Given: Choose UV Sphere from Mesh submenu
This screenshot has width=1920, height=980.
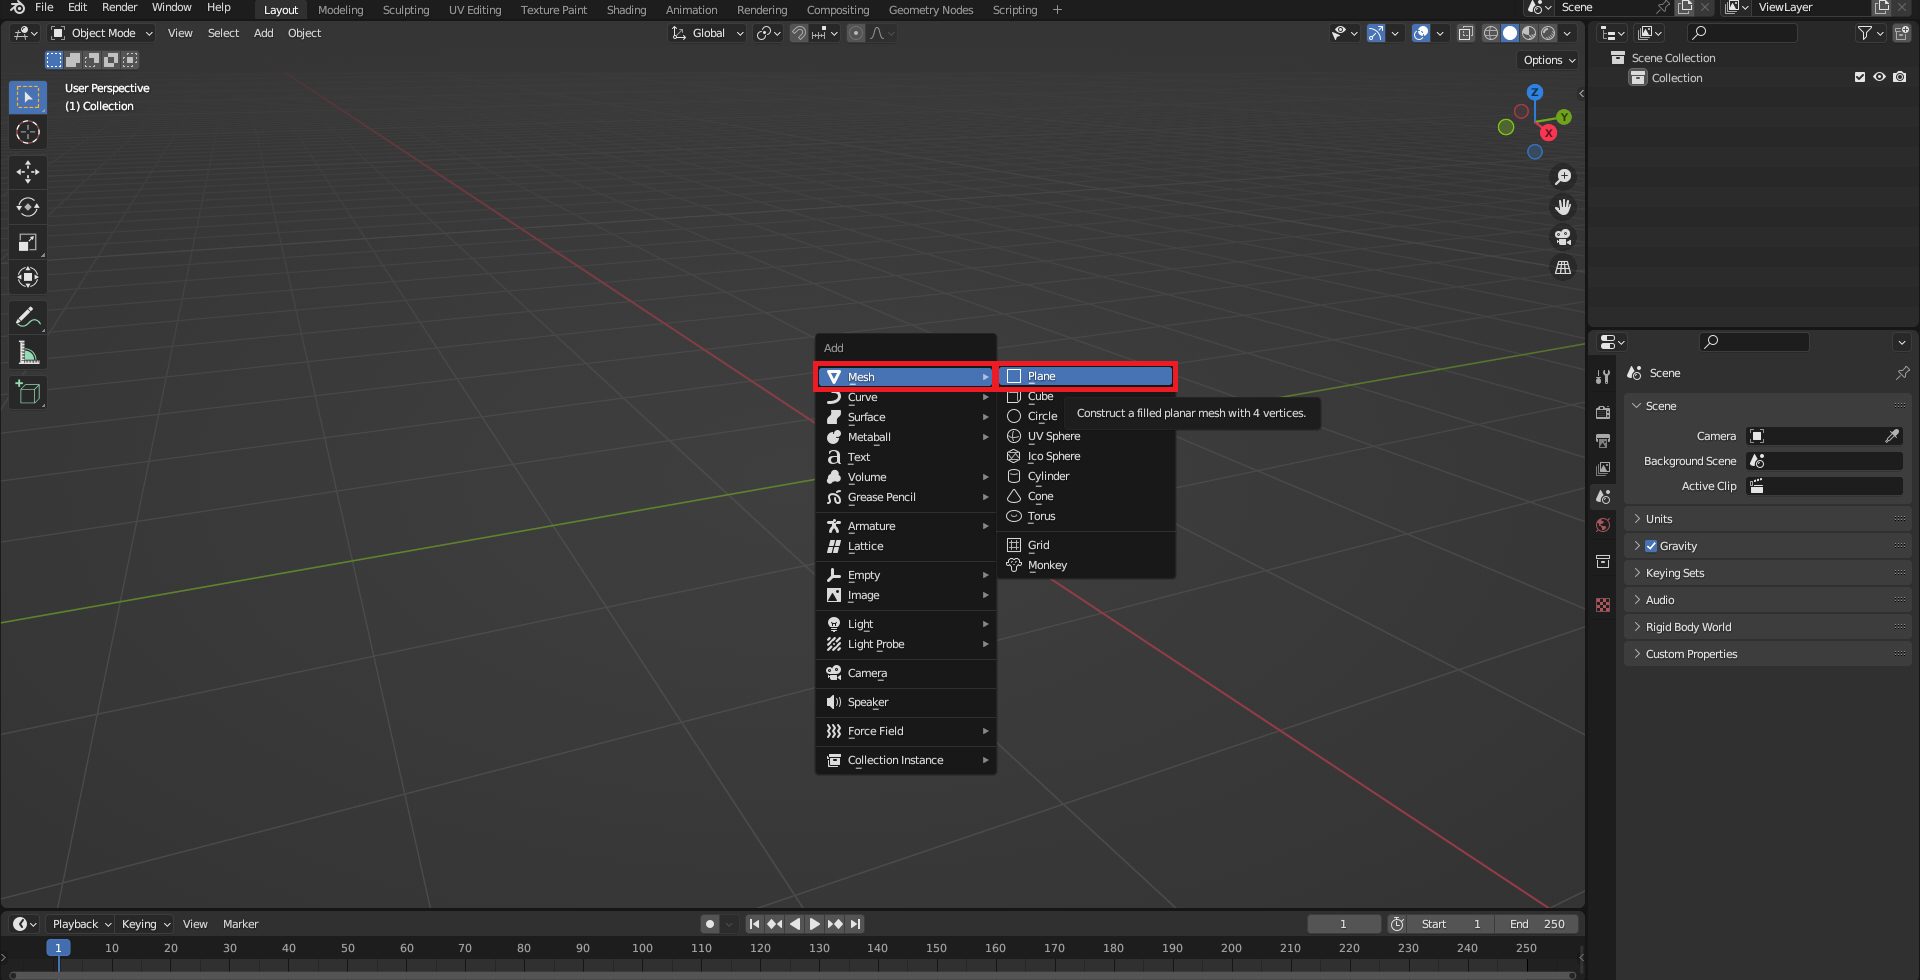Looking at the screenshot, I should (x=1087, y=436).
